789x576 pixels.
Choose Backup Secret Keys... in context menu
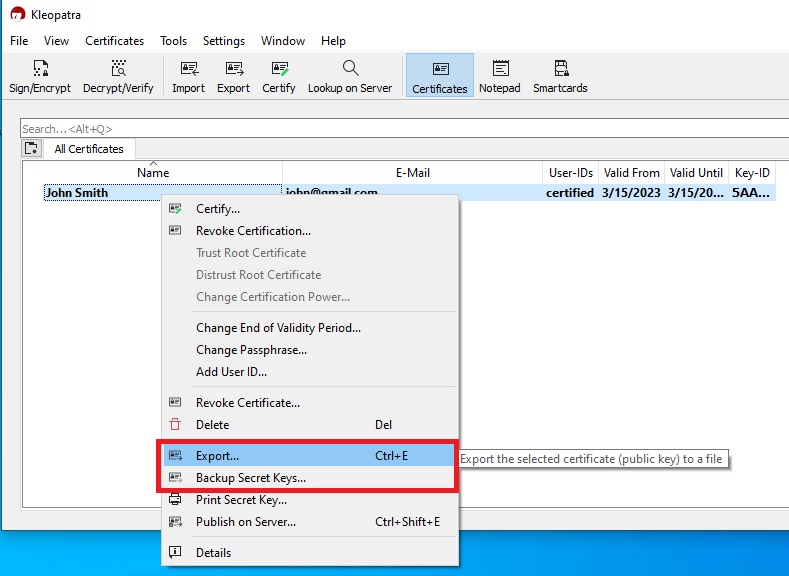coord(310,478)
